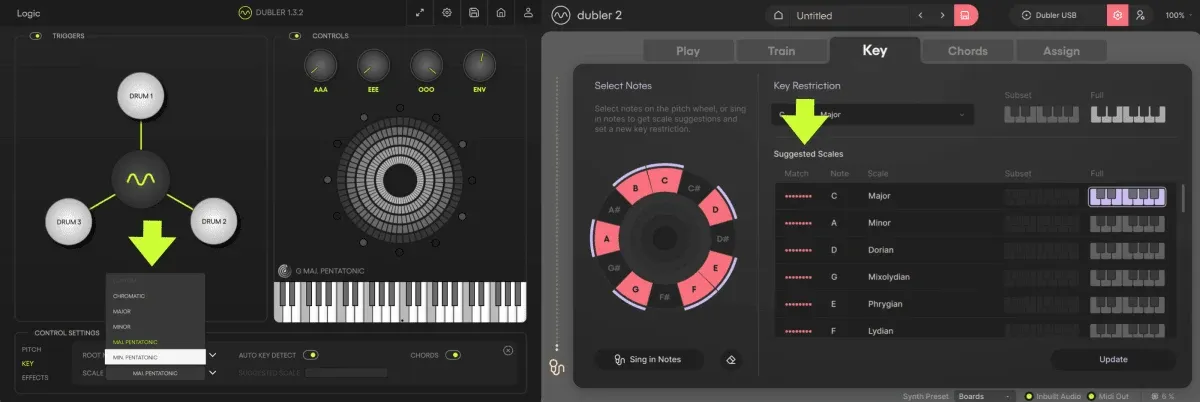Open the user profile icon in Dubler 1.3.2
The width and height of the screenshot is (1200, 402).
pos(528,13)
